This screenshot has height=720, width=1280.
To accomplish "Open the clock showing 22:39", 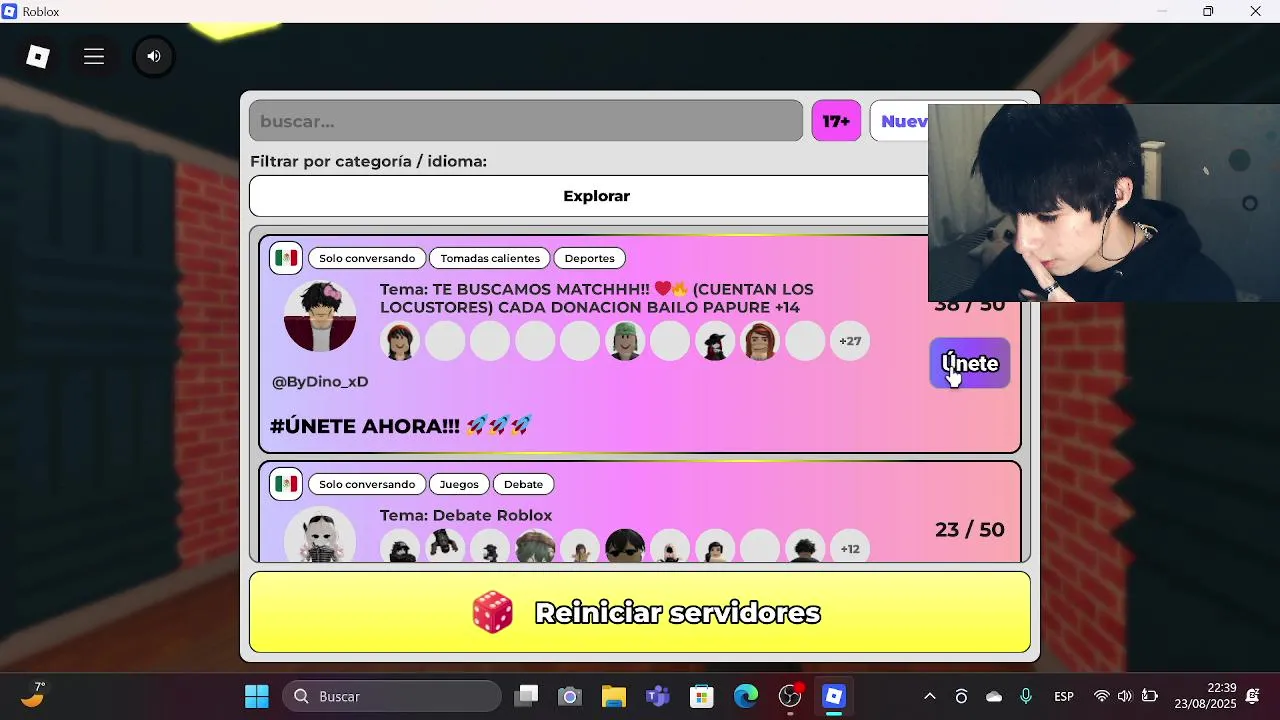I will point(1206,696).
